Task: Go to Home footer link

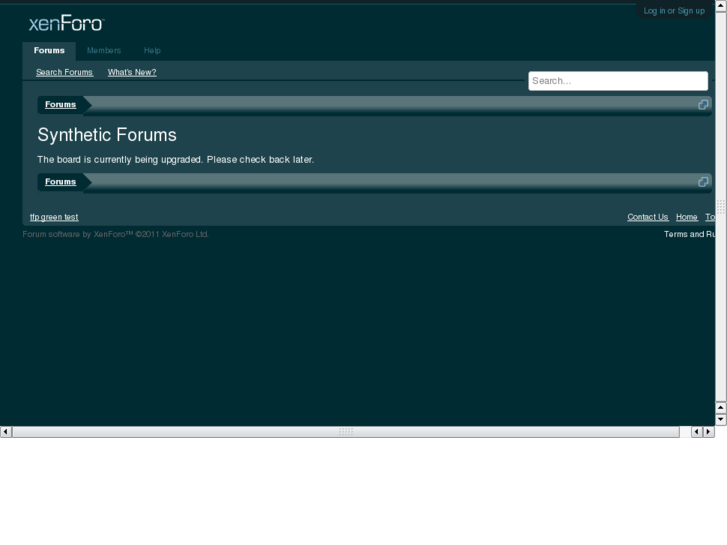Action: (x=687, y=217)
